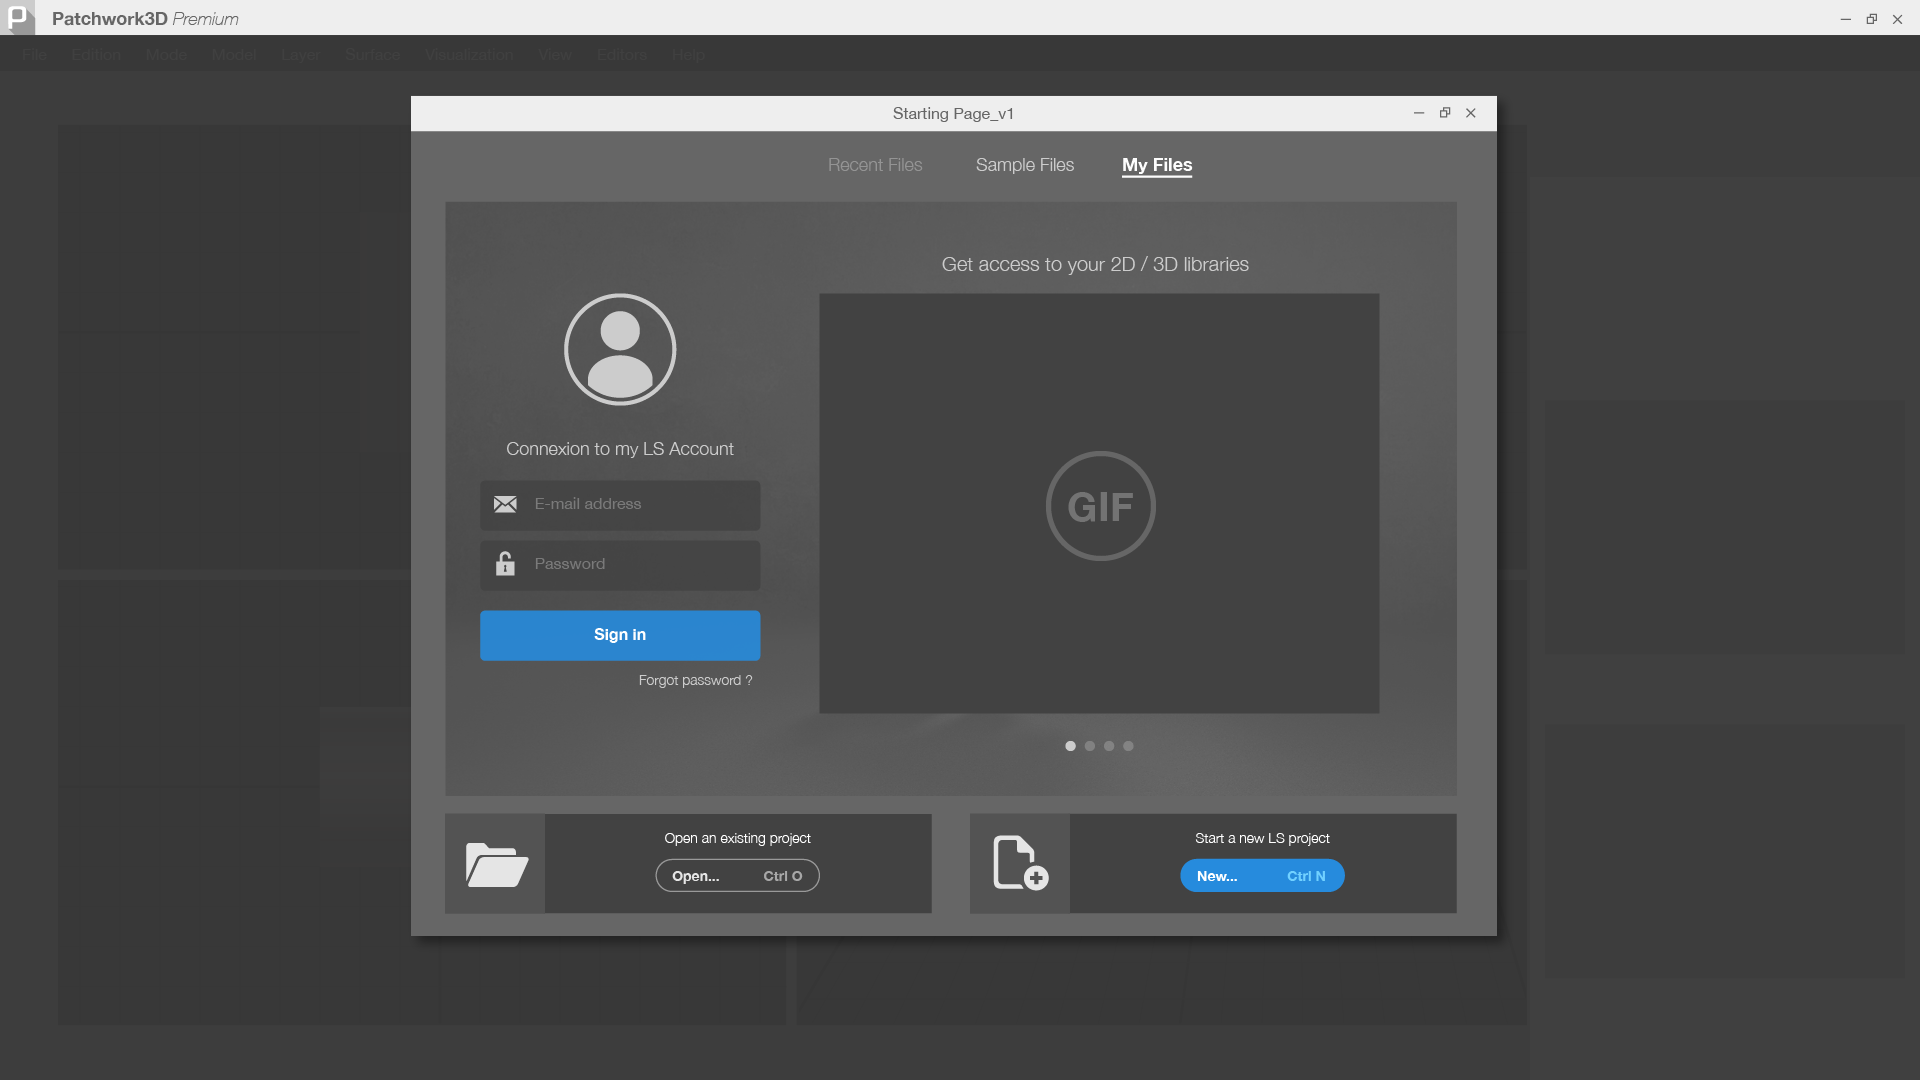Select the second carousel dot
This screenshot has height=1080, width=1920.
[1090, 746]
